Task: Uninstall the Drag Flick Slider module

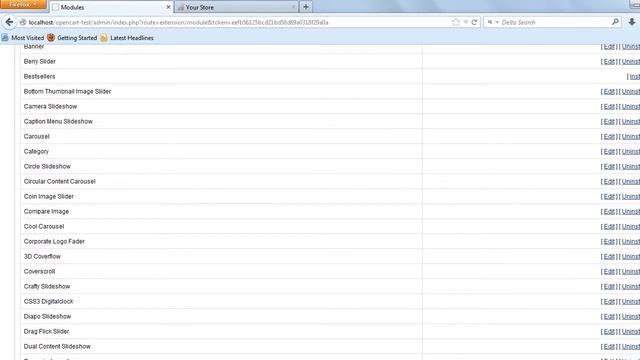Action: coord(631,331)
